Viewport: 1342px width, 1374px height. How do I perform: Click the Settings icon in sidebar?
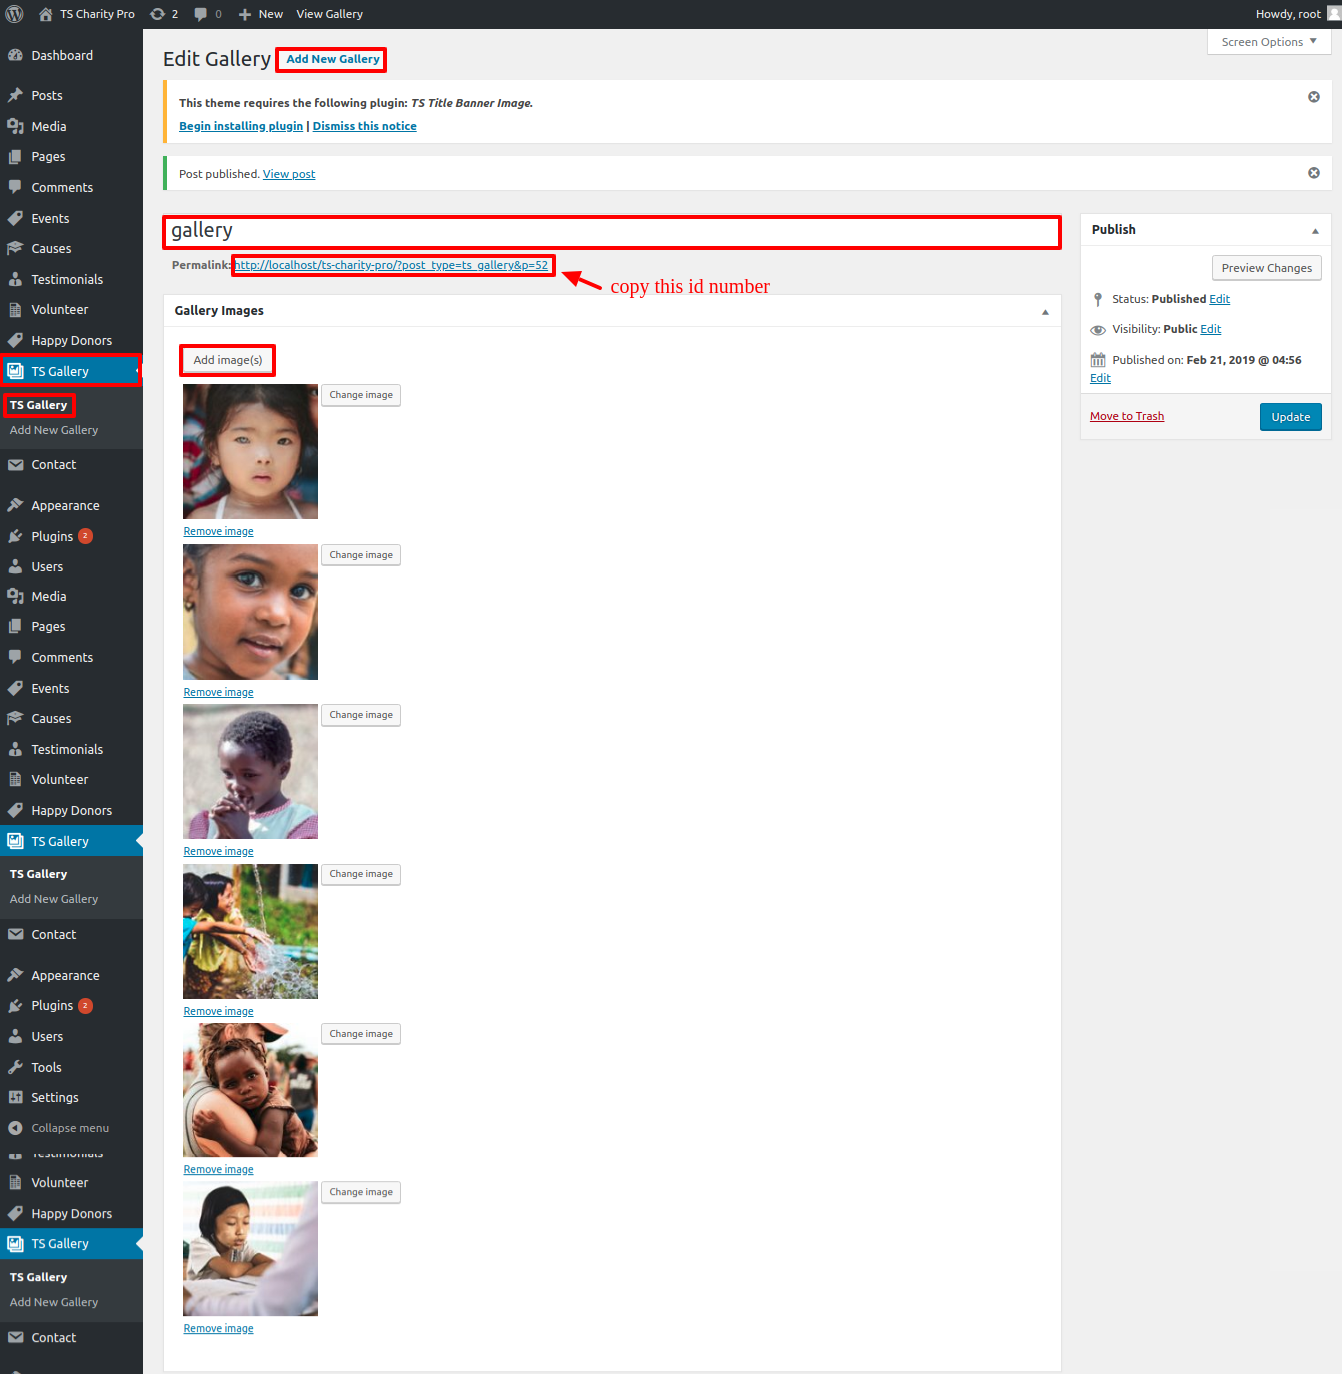(x=15, y=1097)
